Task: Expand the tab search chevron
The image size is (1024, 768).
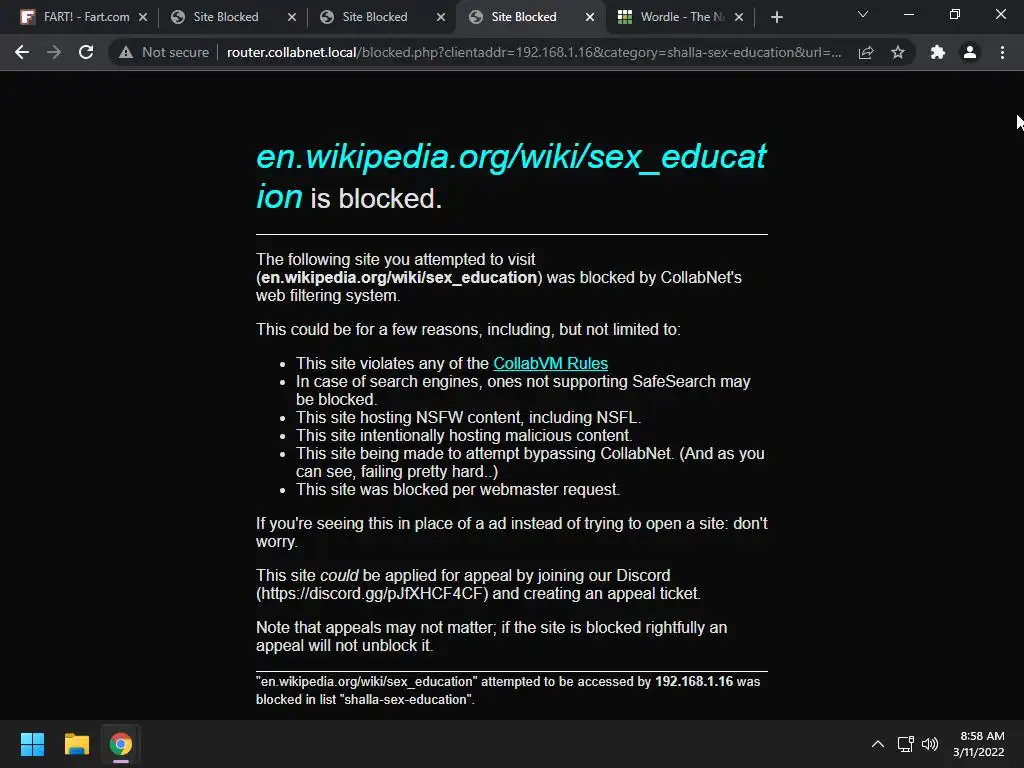Action: click(863, 14)
